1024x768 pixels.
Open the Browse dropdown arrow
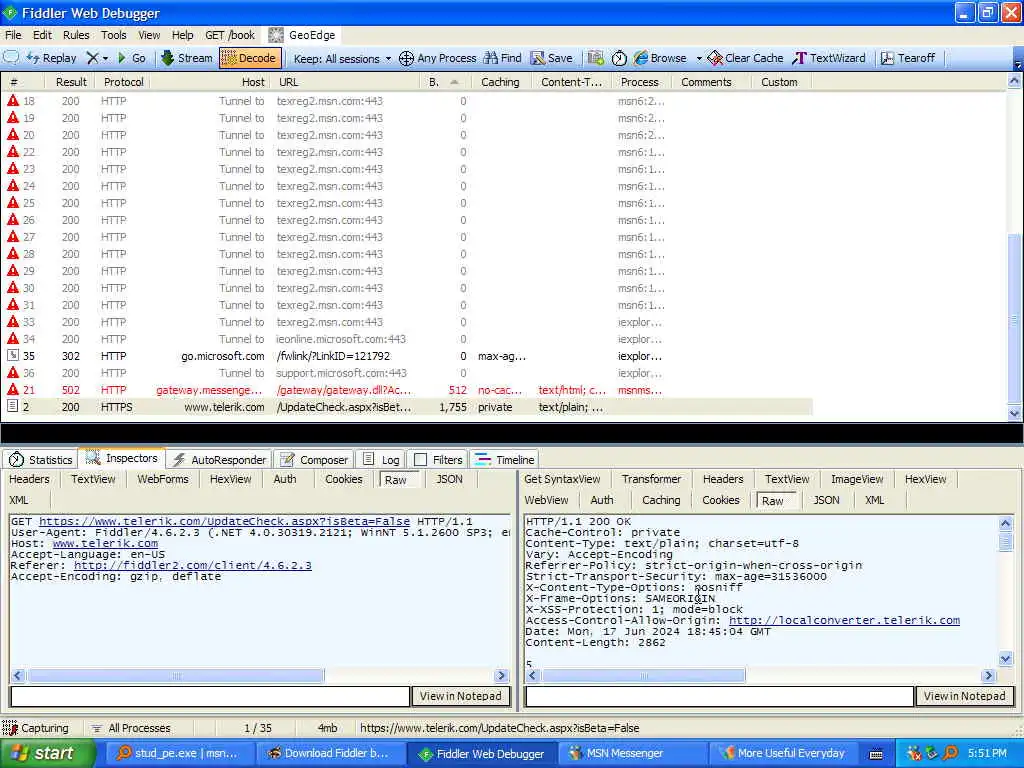[x=699, y=58]
